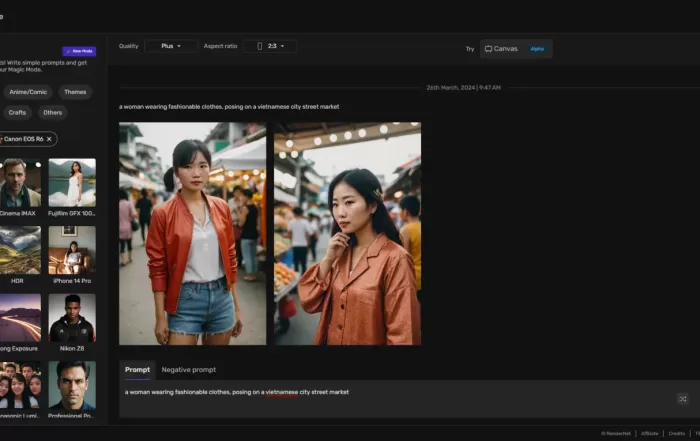This screenshot has height=441, width=700.
Task: Click the Canvas screen icon
Action: point(488,49)
